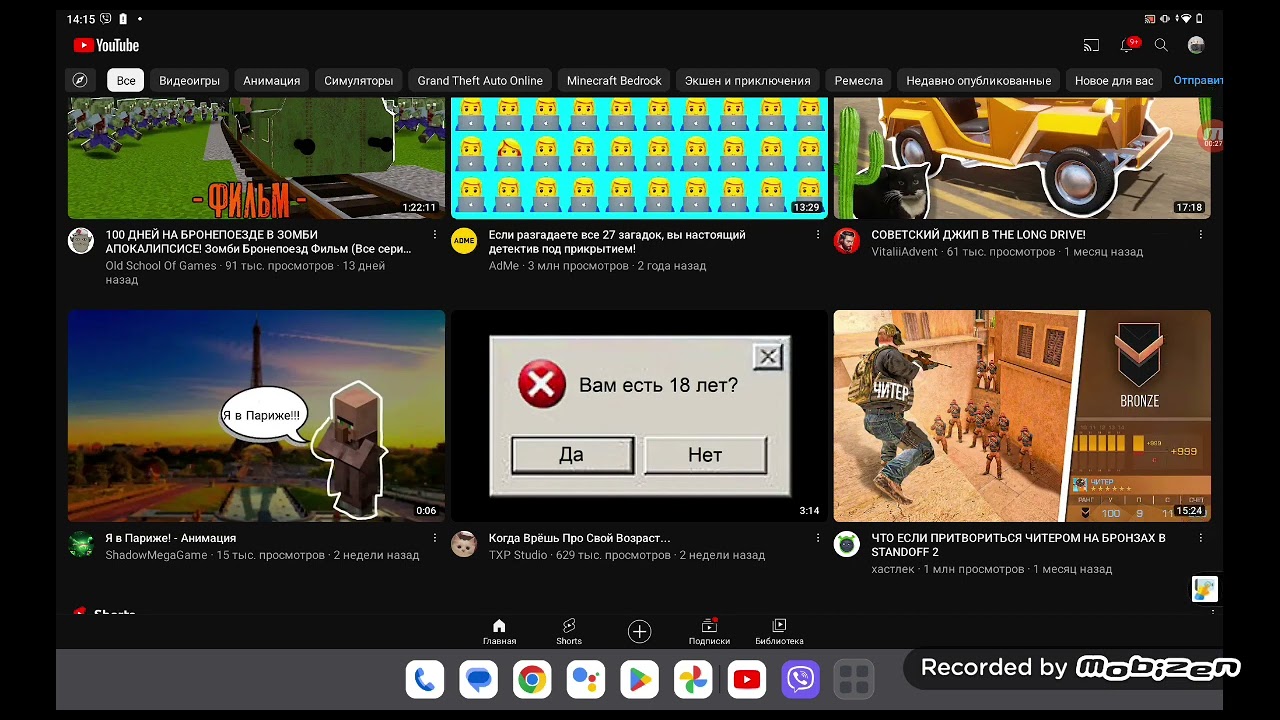Open video Когда Врёшь Про Свой Возраст
Viewport: 1280px width, 720px height.
(579, 538)
